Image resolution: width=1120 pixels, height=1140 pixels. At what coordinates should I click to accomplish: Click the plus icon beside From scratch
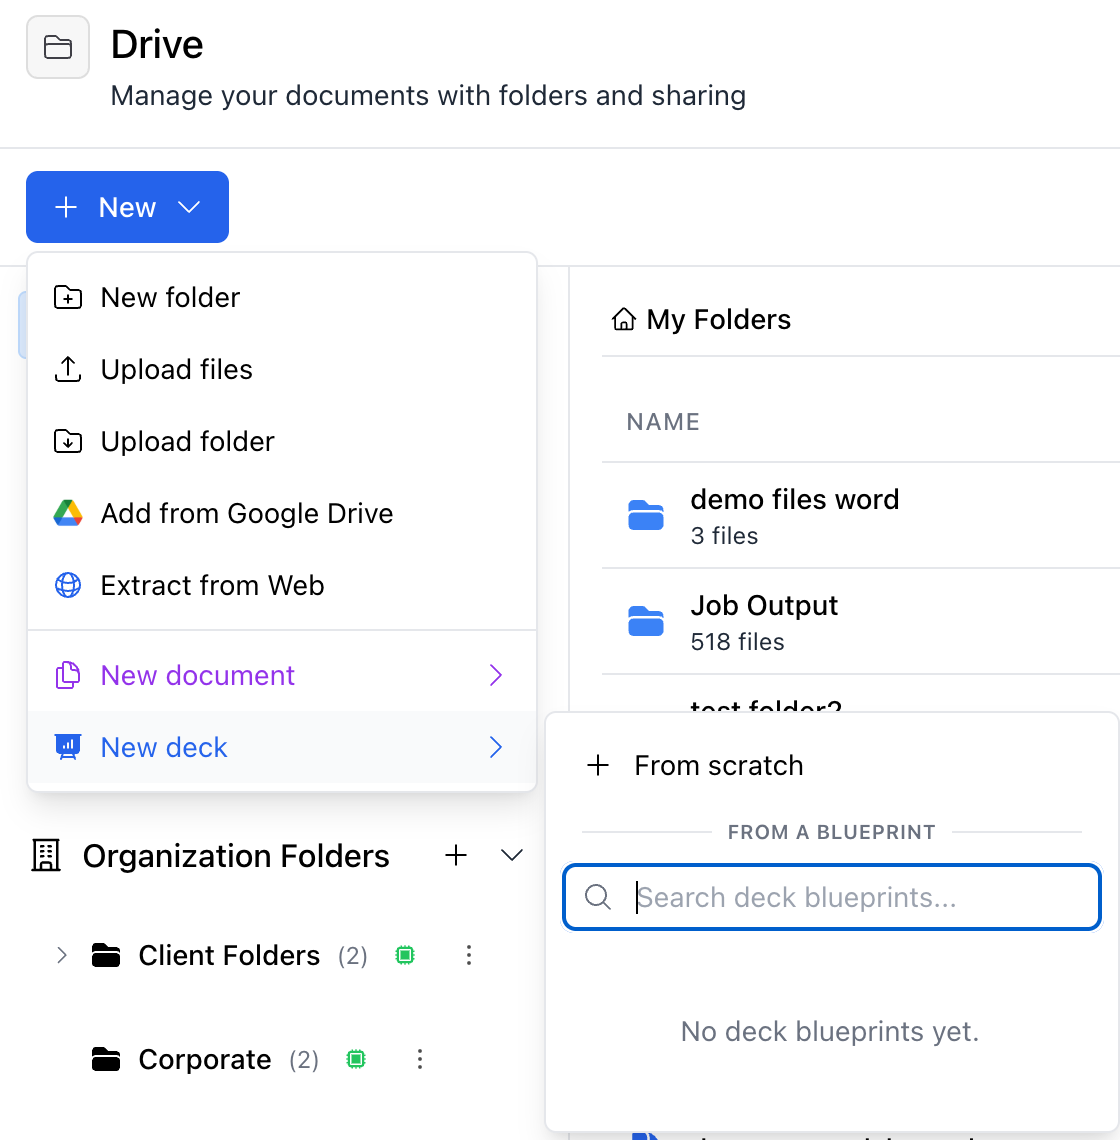(598, 765)
